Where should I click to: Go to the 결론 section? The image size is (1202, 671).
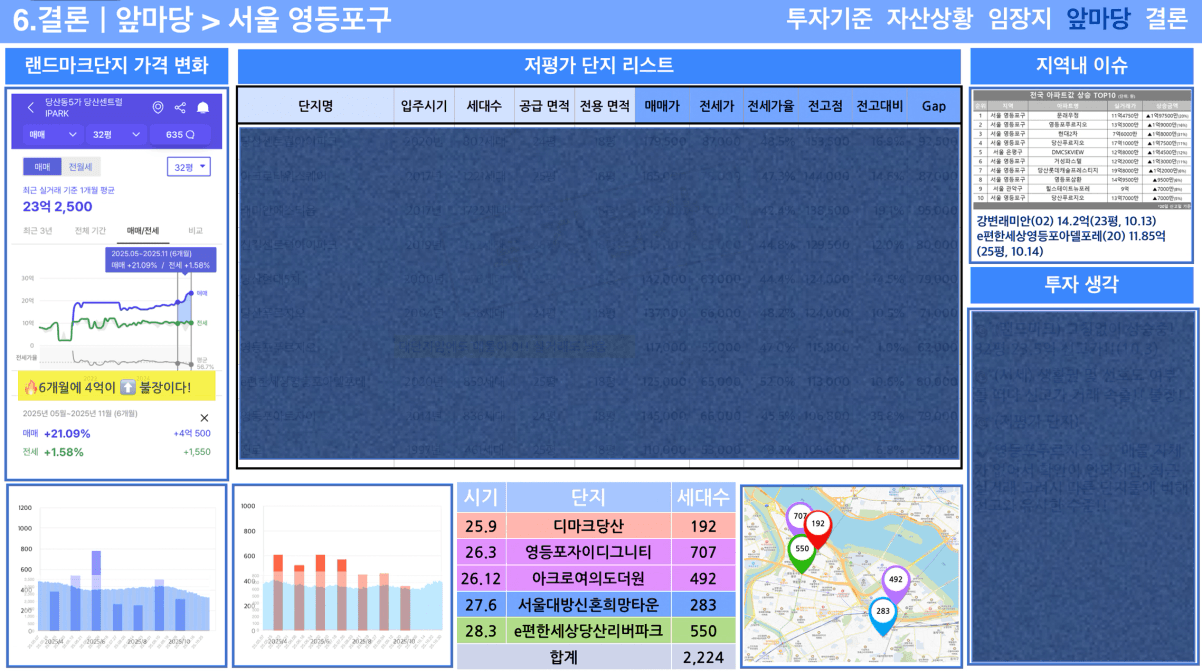tap(1166, 18)
